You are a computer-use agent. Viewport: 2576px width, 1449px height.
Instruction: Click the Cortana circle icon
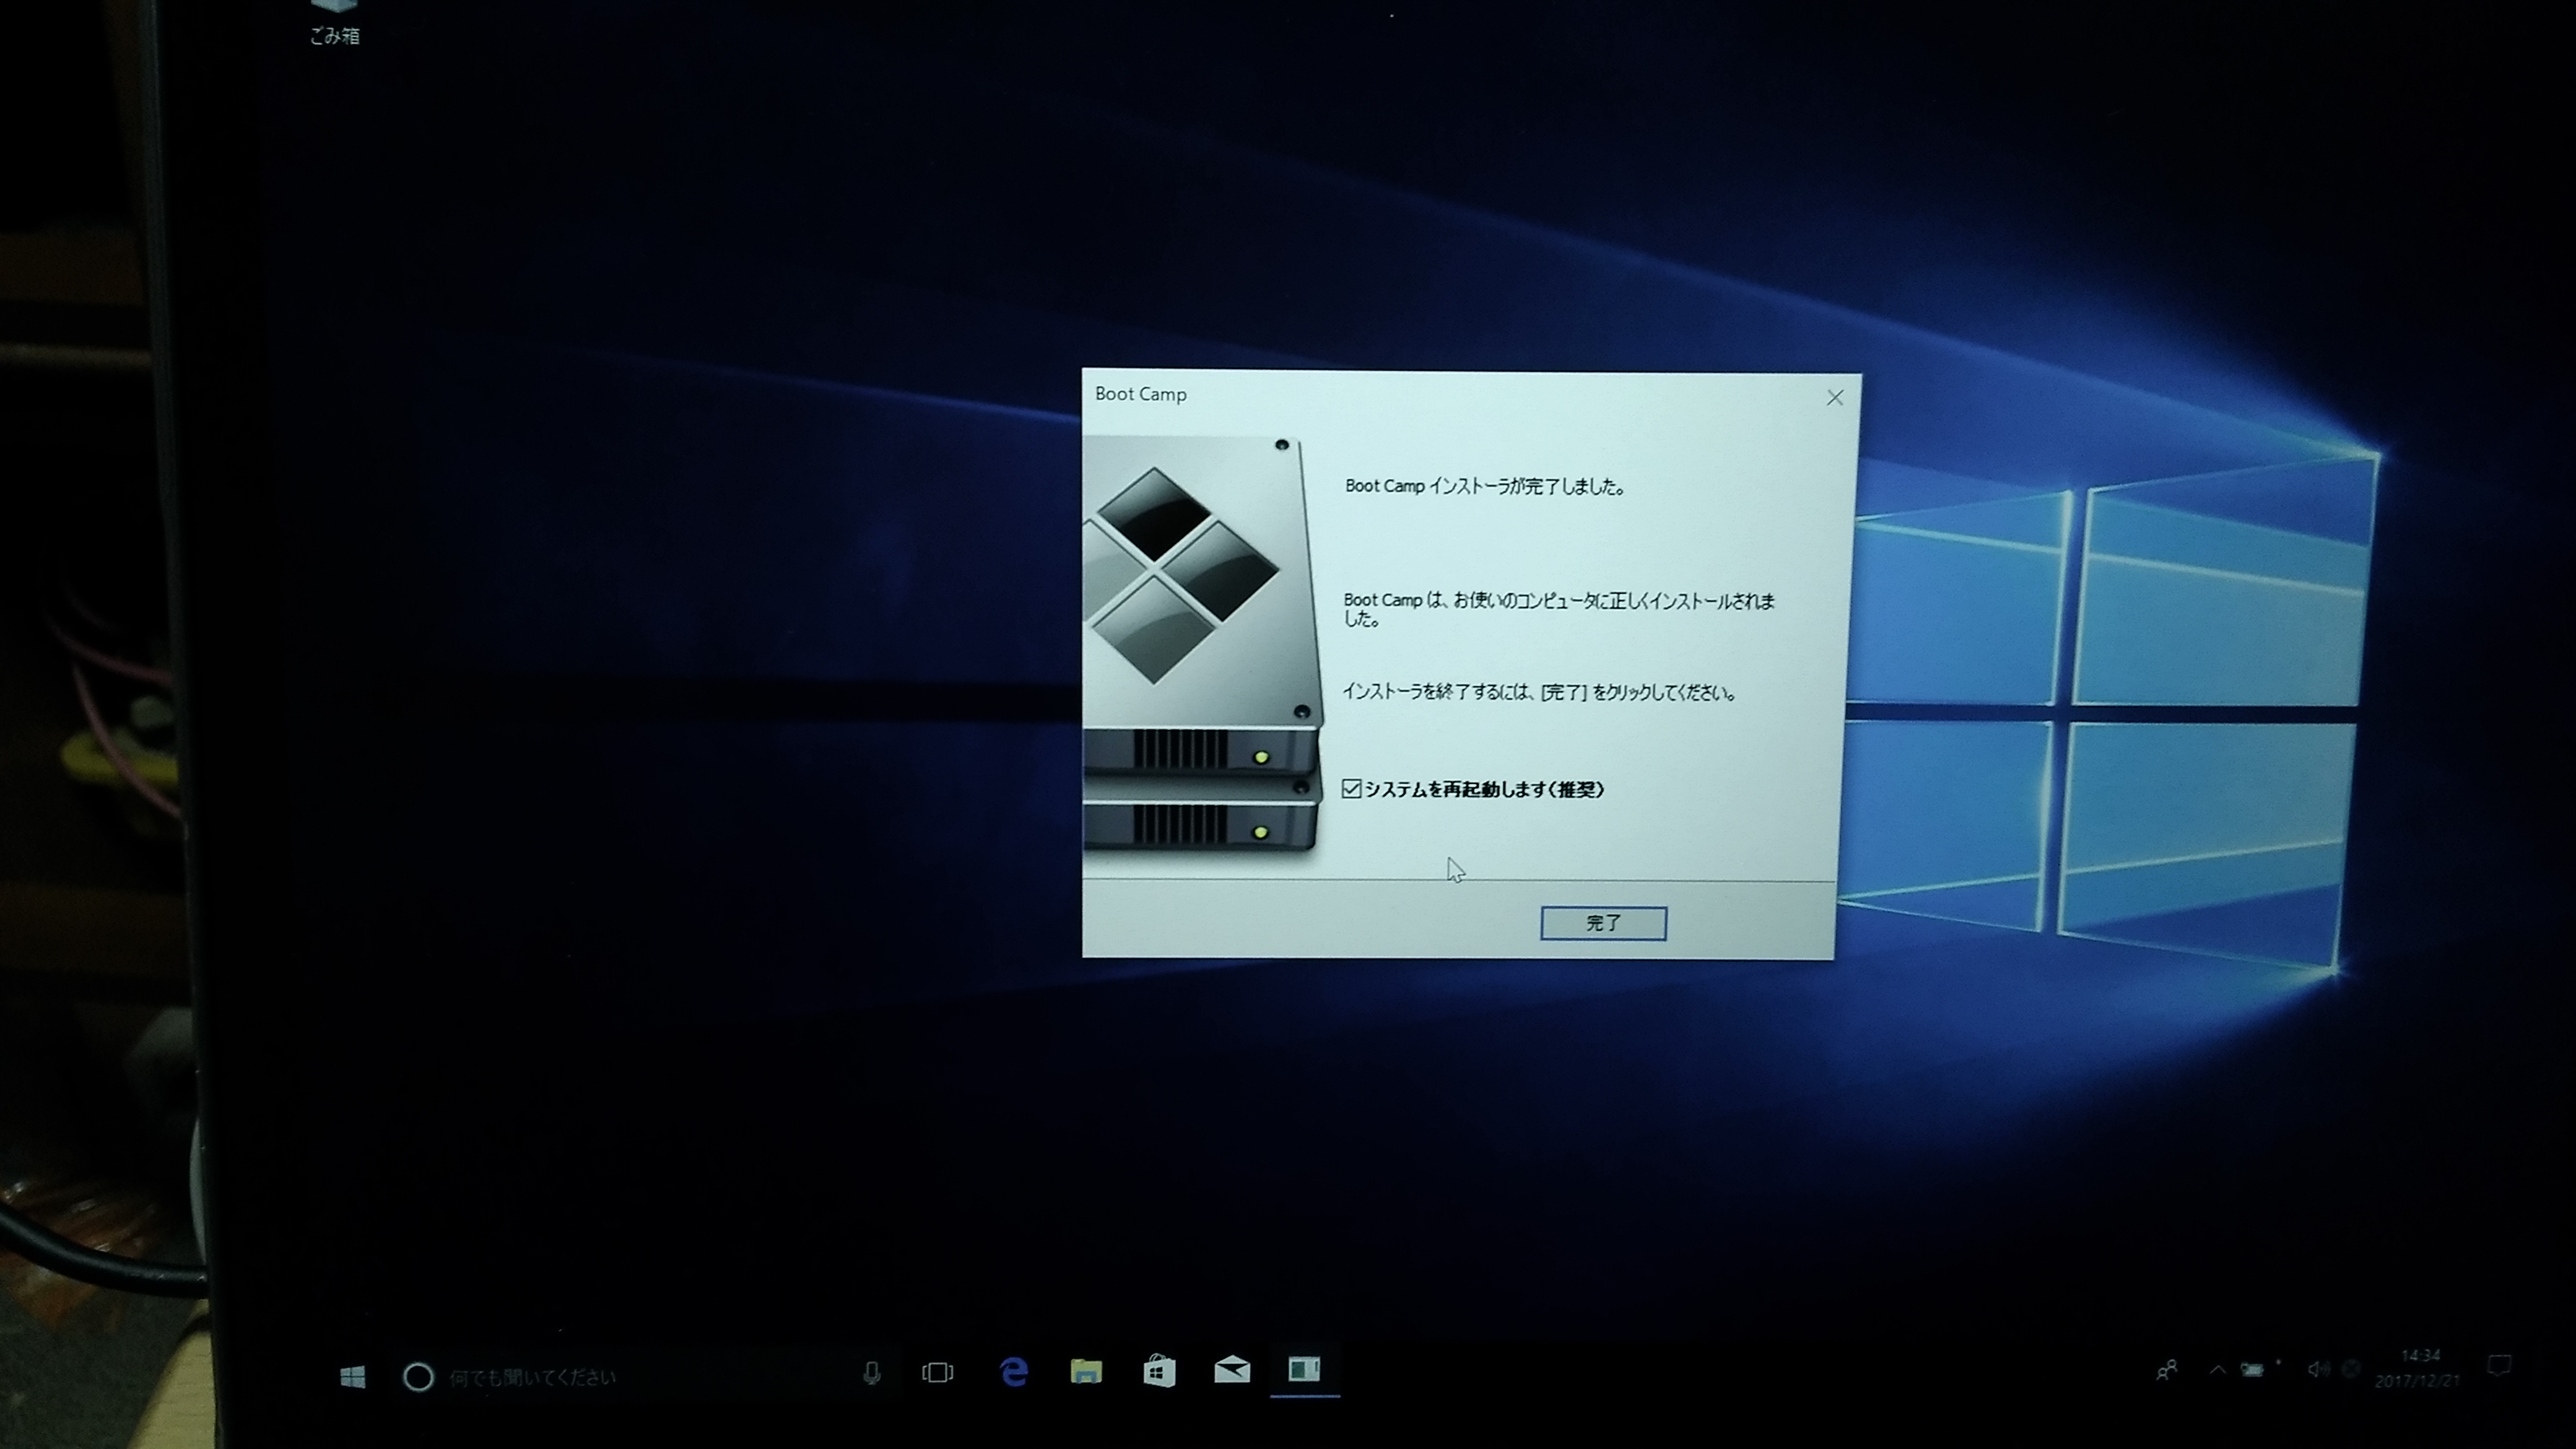coord(418,1377)
